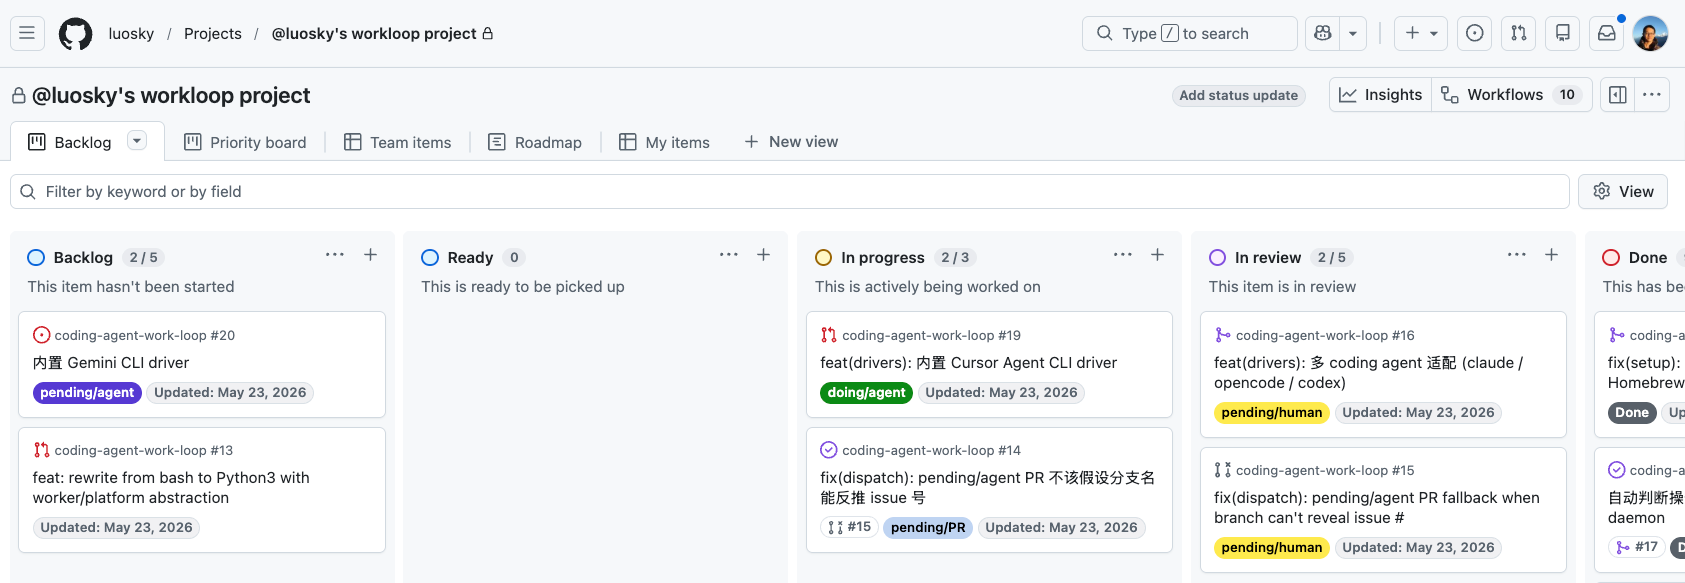
Task: Click the doing/agent green label
Action: (x=866, y=393)
